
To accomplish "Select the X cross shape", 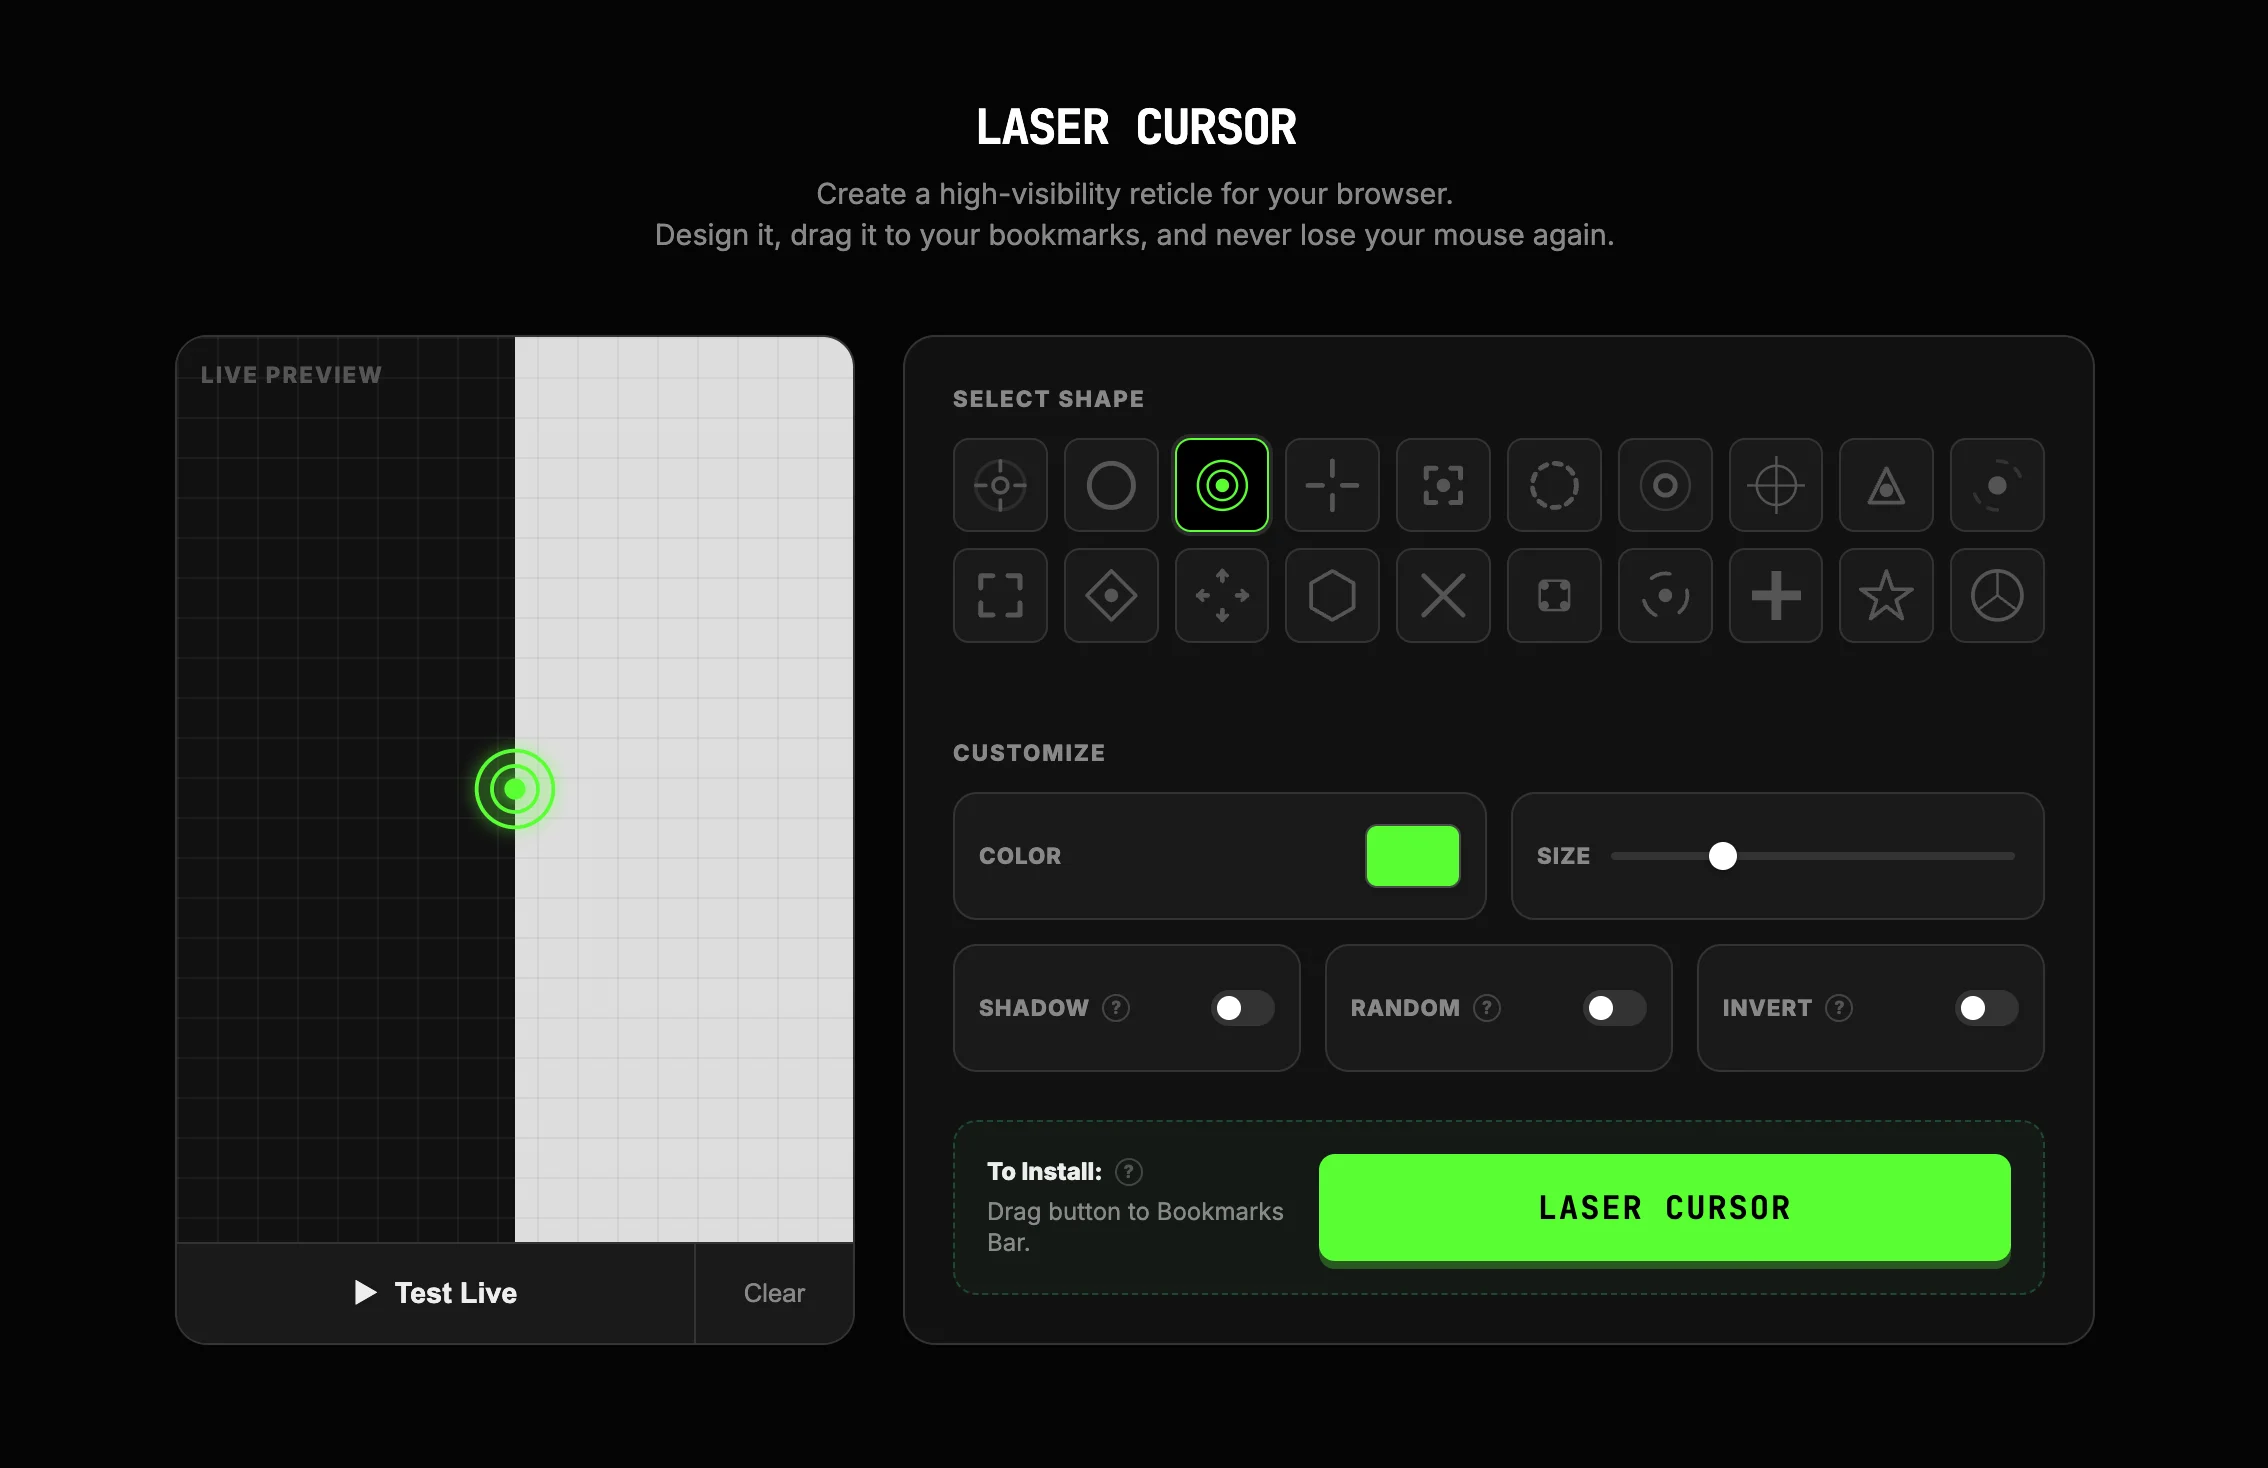I will pos(1443,596).
